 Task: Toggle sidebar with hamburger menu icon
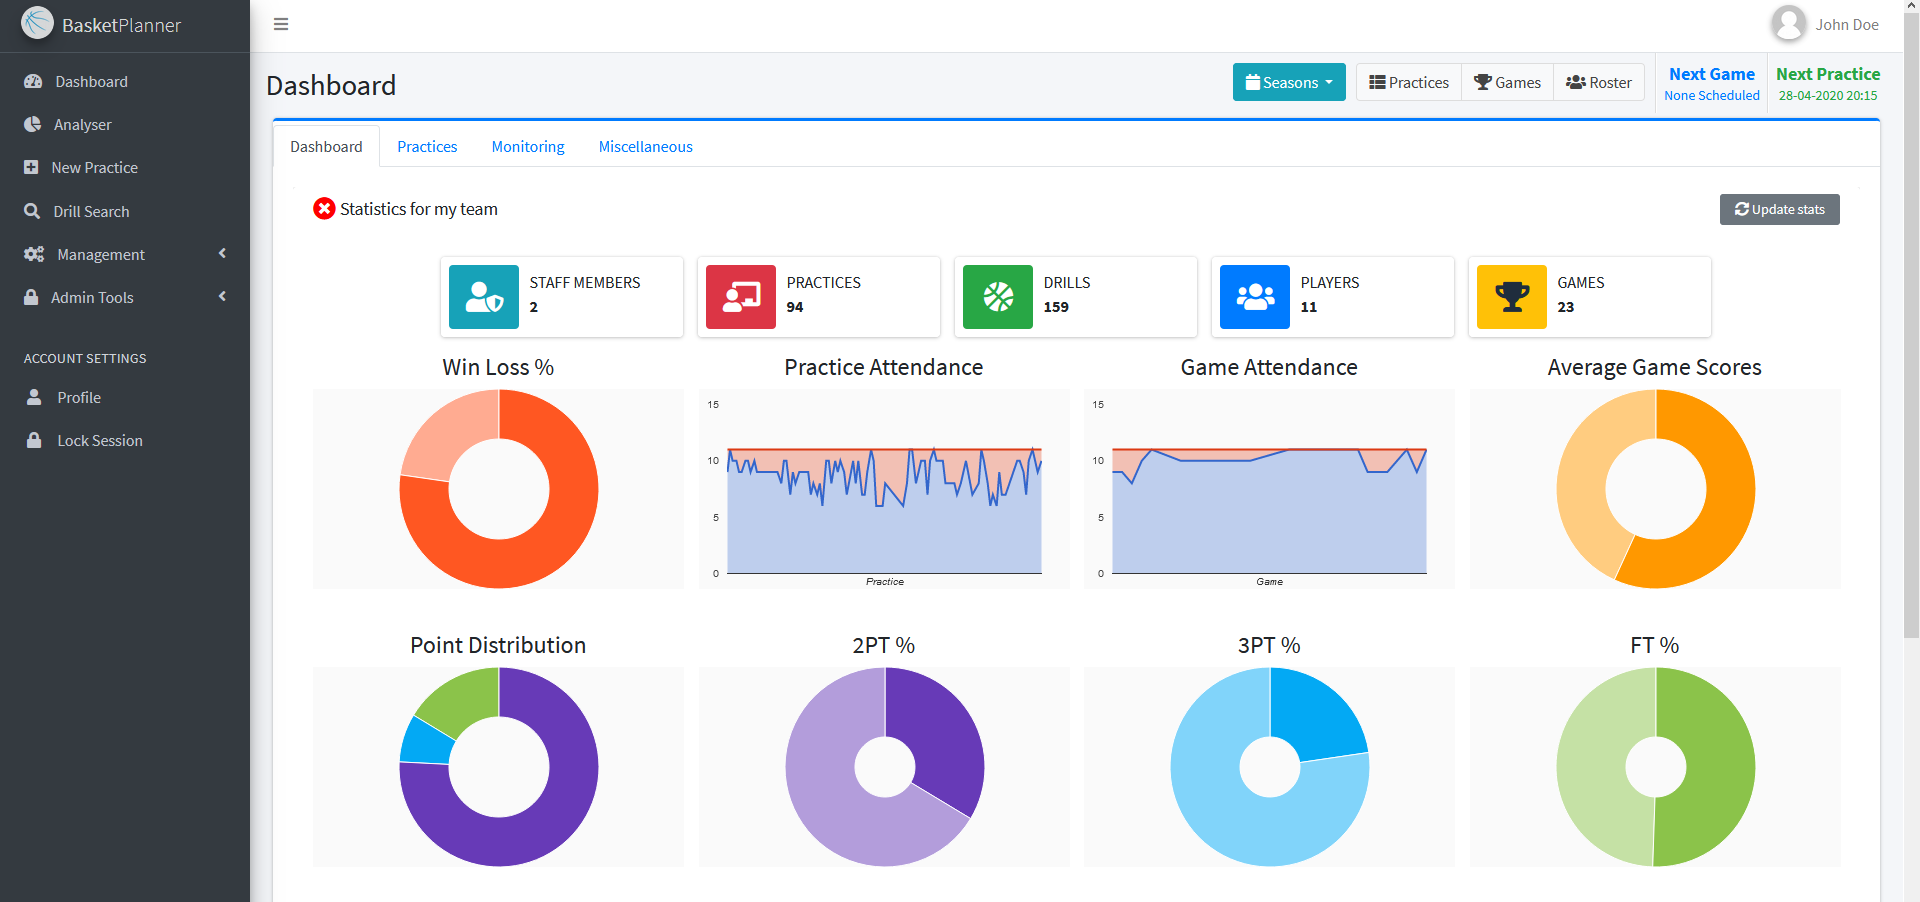click(x=281, y=24)
